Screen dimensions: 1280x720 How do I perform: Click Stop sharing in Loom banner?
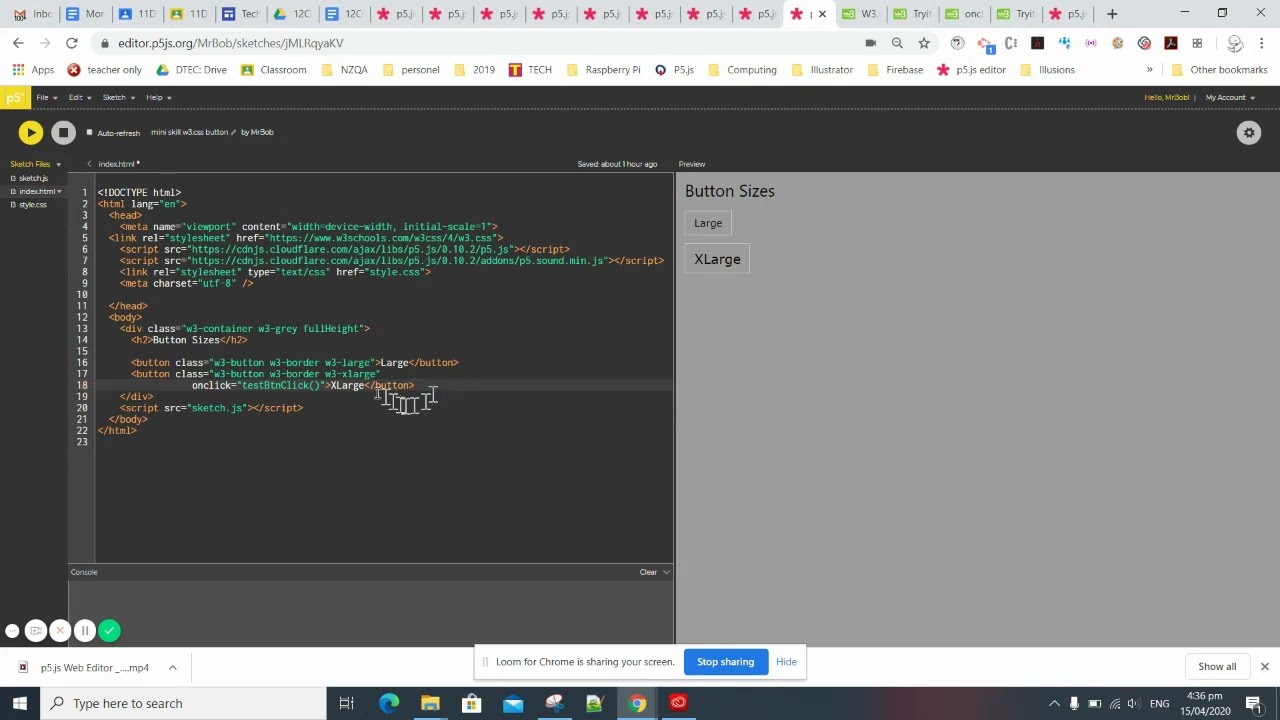[726, 662]
